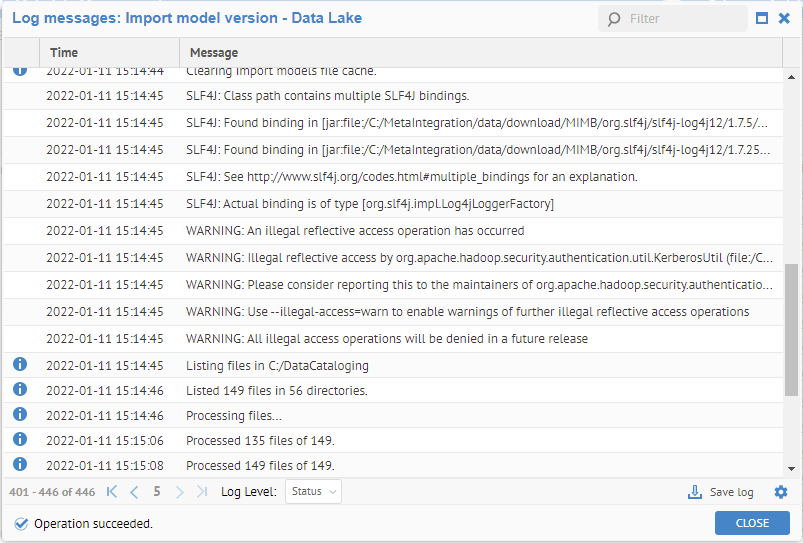Select the Processing files... log row

click(234, 415)
